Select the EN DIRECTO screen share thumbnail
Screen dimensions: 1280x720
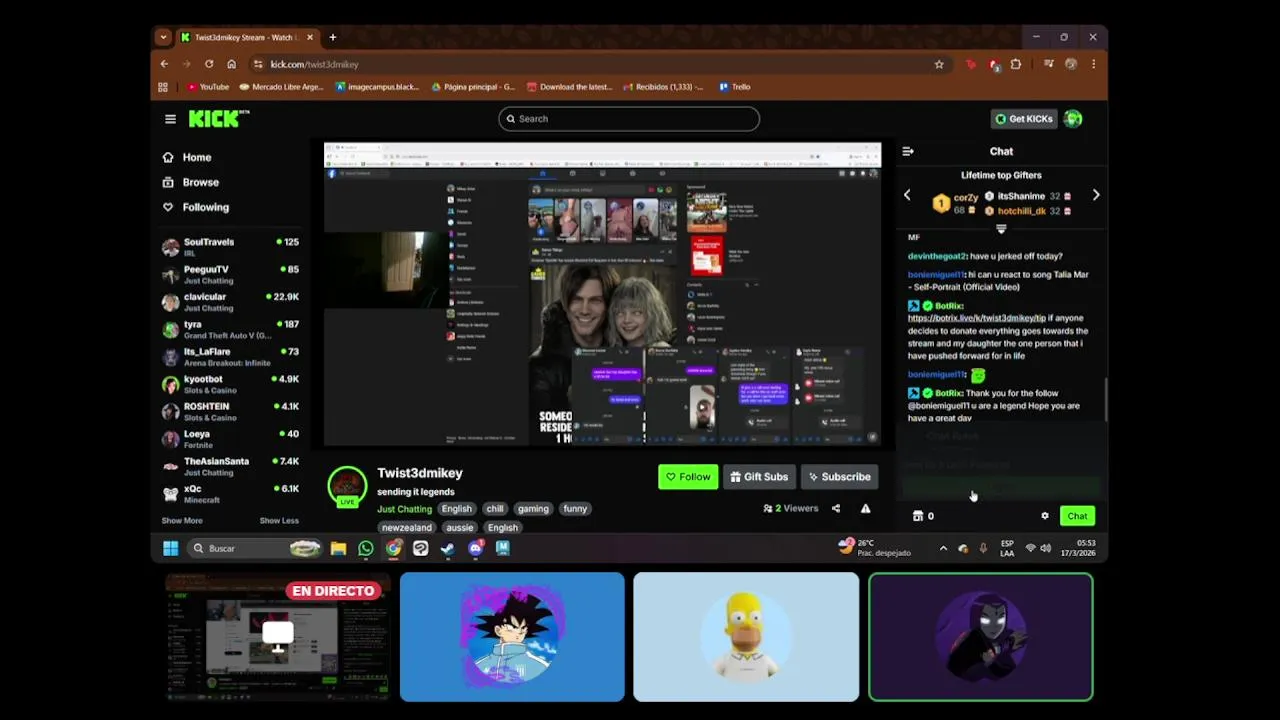tap(278, 637)
